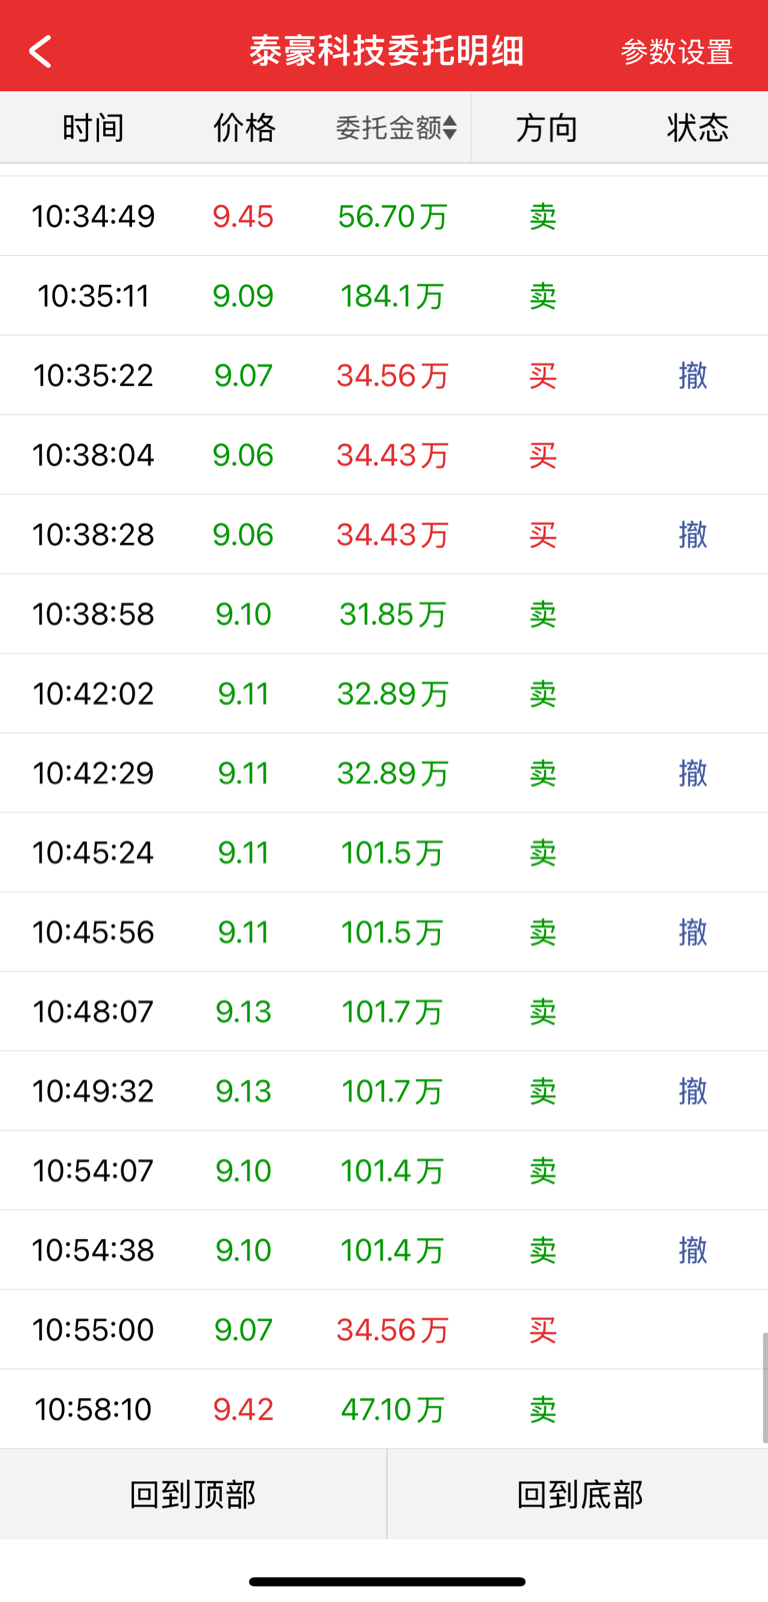
Task: Open 参数设置 settings
Action: point(676,52)
